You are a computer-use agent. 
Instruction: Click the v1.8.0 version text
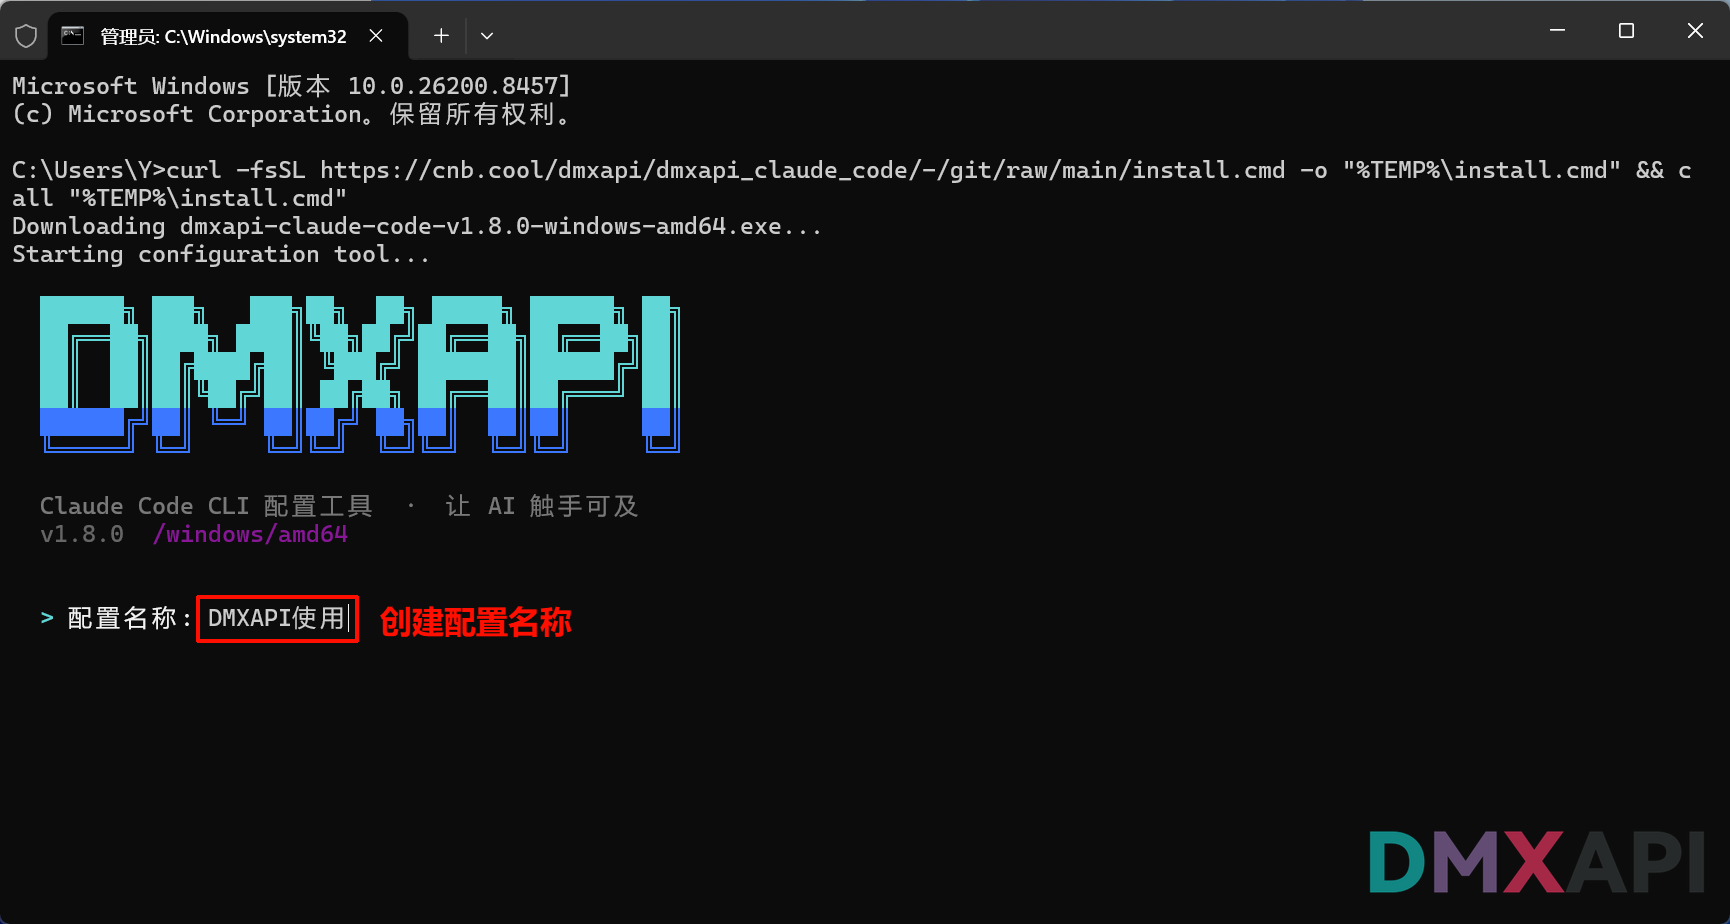point(82,535)
